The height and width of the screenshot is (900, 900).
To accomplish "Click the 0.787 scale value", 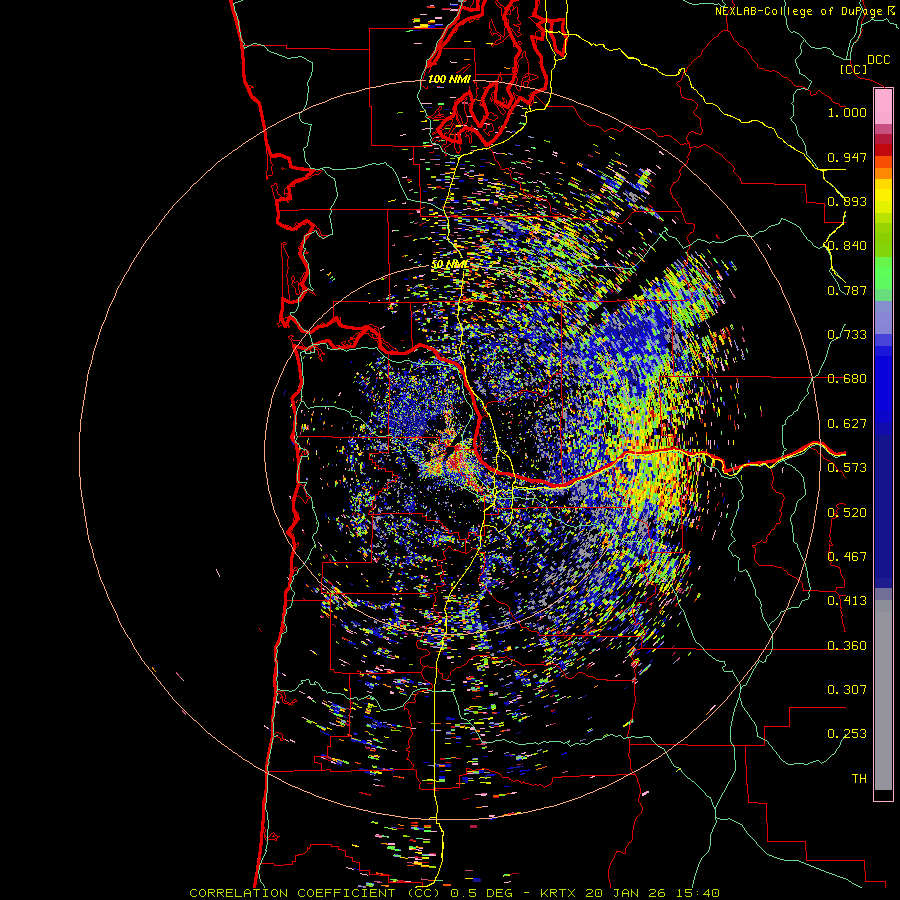I will click(x=847, y=290).
